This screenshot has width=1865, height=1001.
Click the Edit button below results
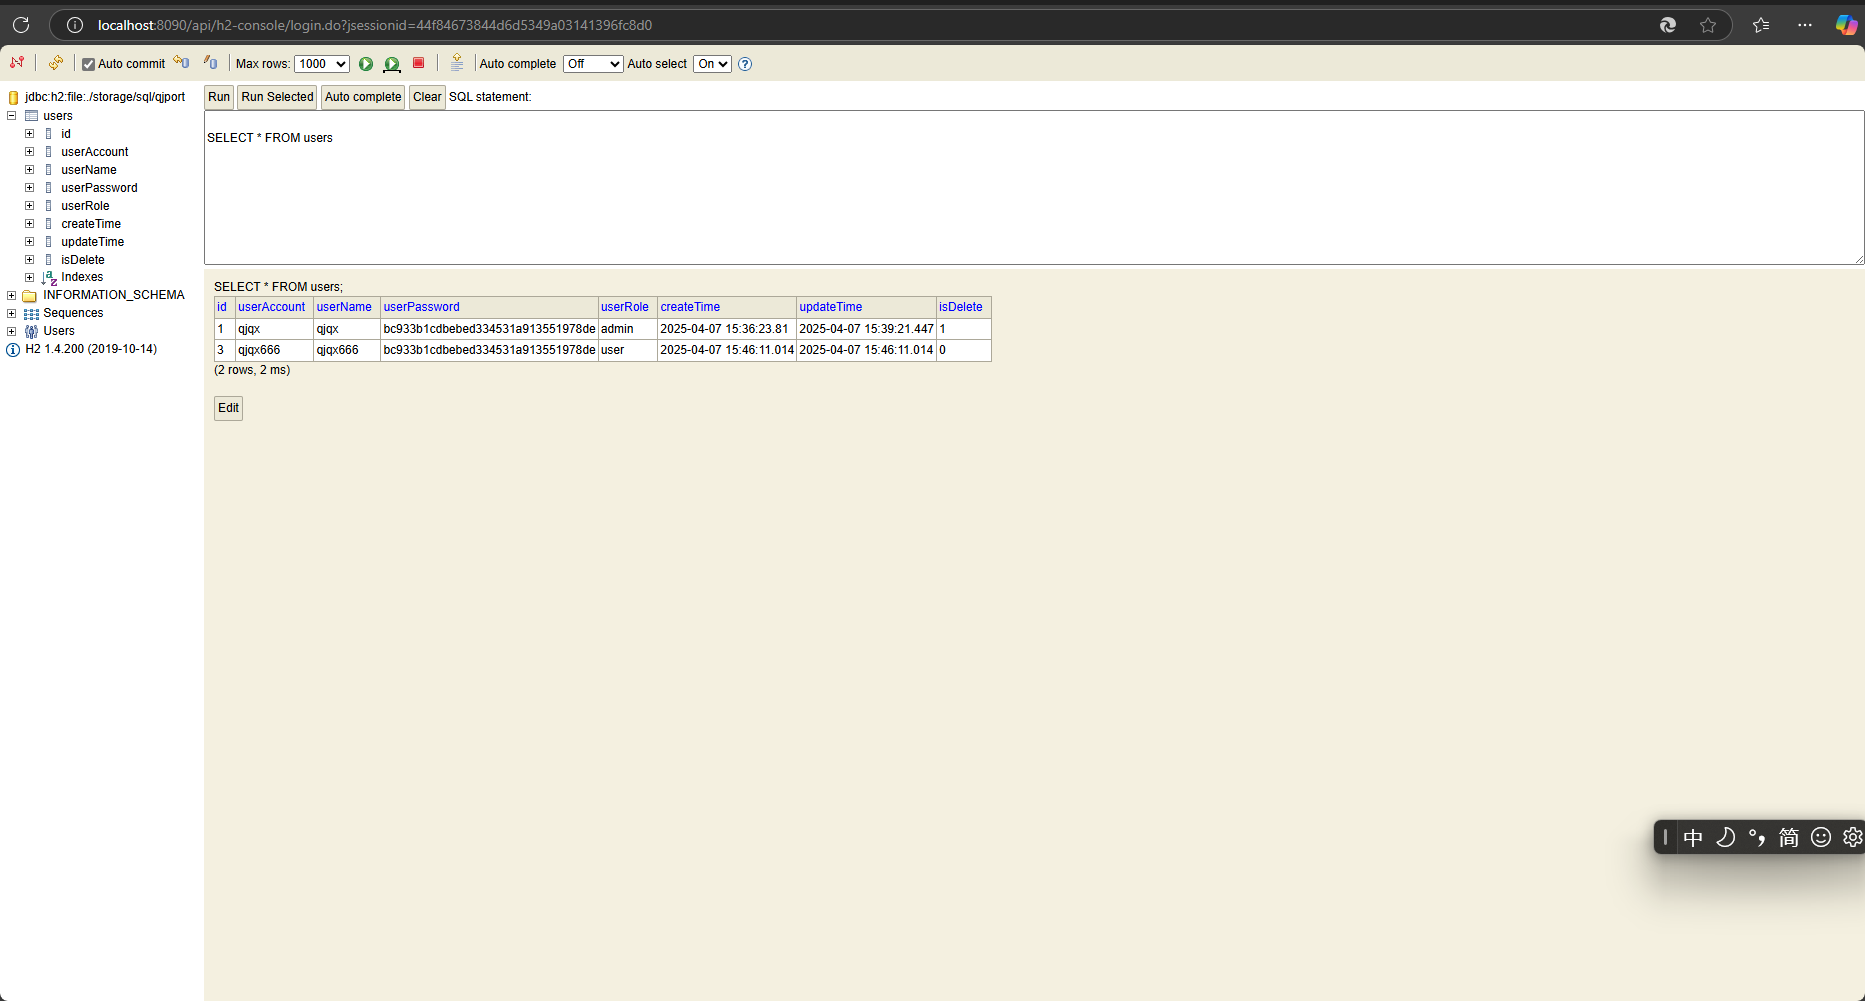coord(228,408)
